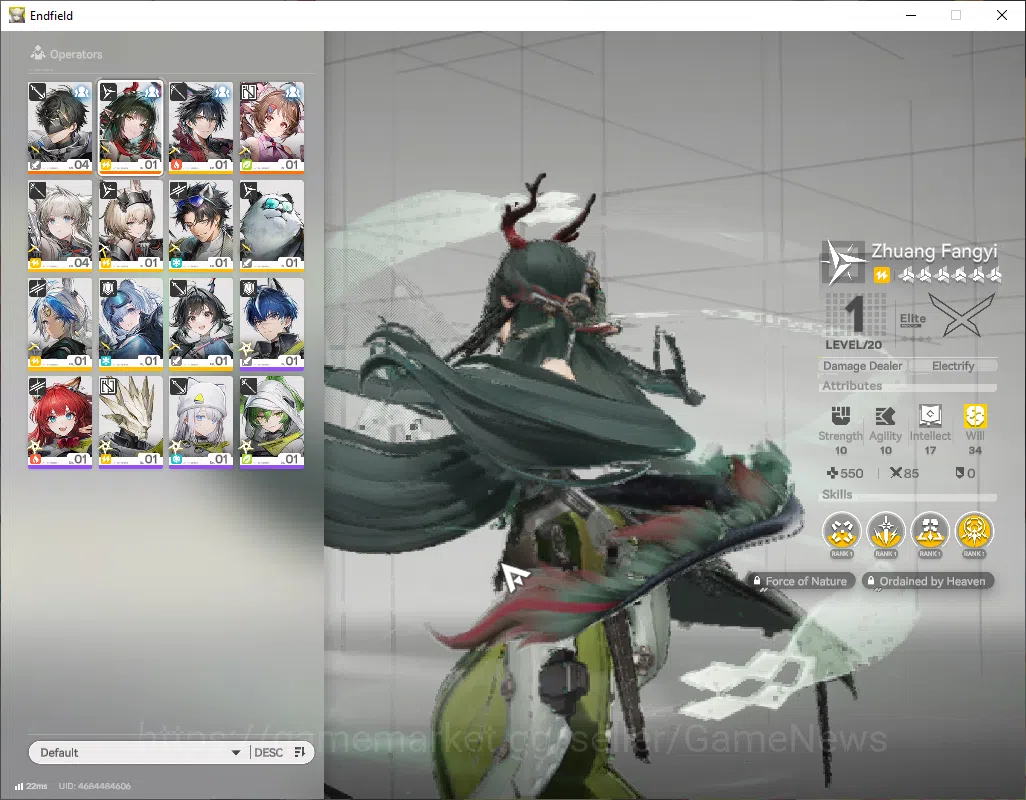
Task: Select the black-haired red-coat fire operator card
Action: coord(201,127)
